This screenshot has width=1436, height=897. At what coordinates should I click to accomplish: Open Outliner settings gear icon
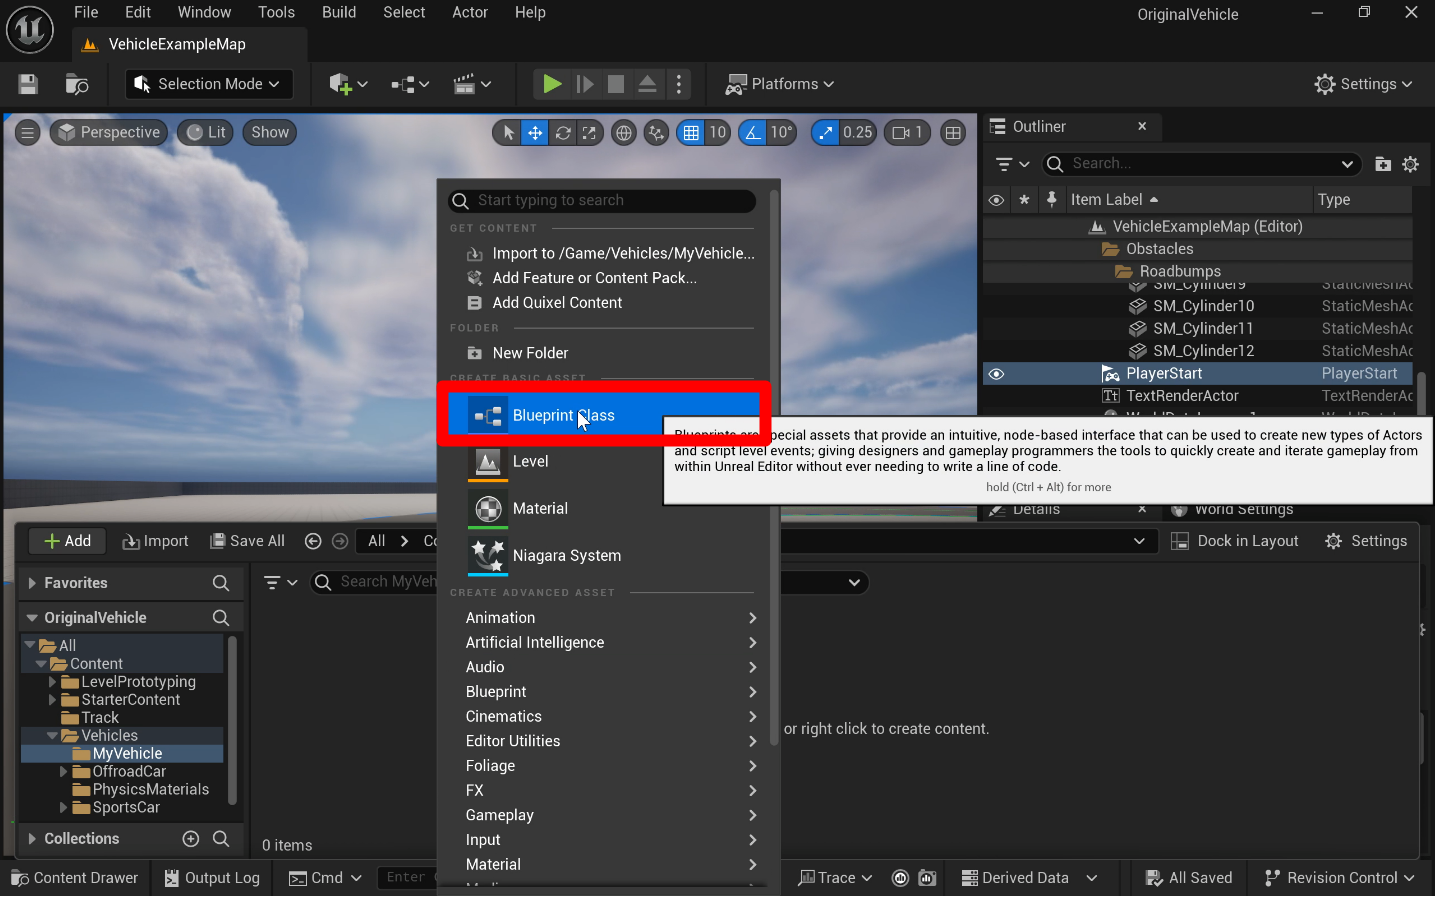[x=1411, y=164]
